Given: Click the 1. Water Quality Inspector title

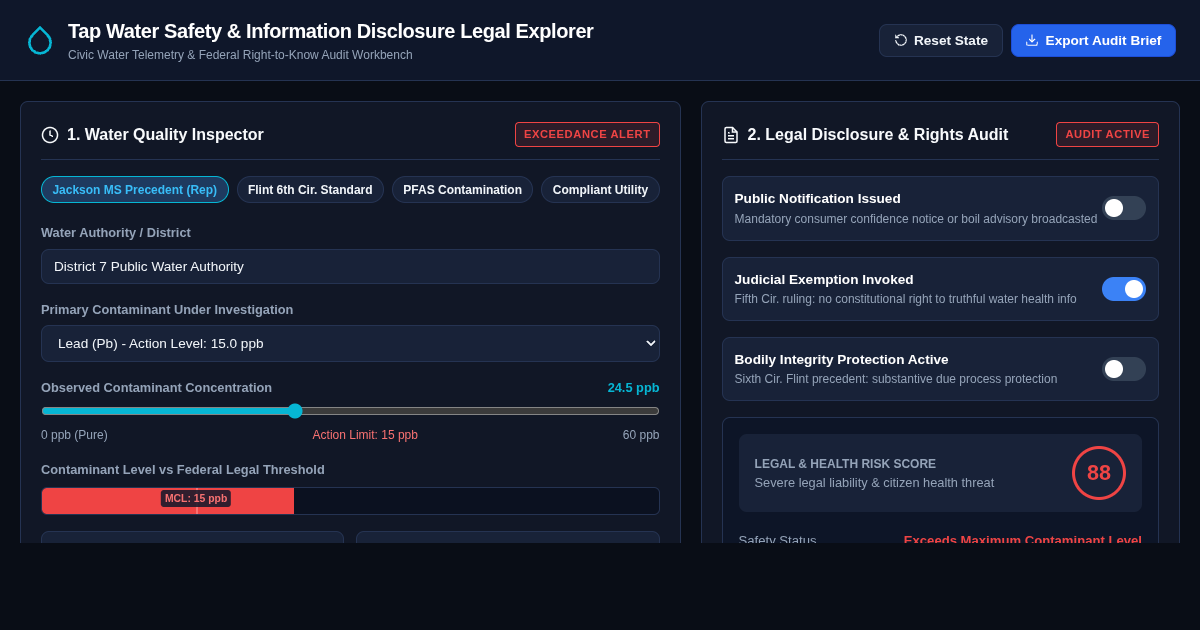Looking at the screenshot, I should [x=165, y=135].
